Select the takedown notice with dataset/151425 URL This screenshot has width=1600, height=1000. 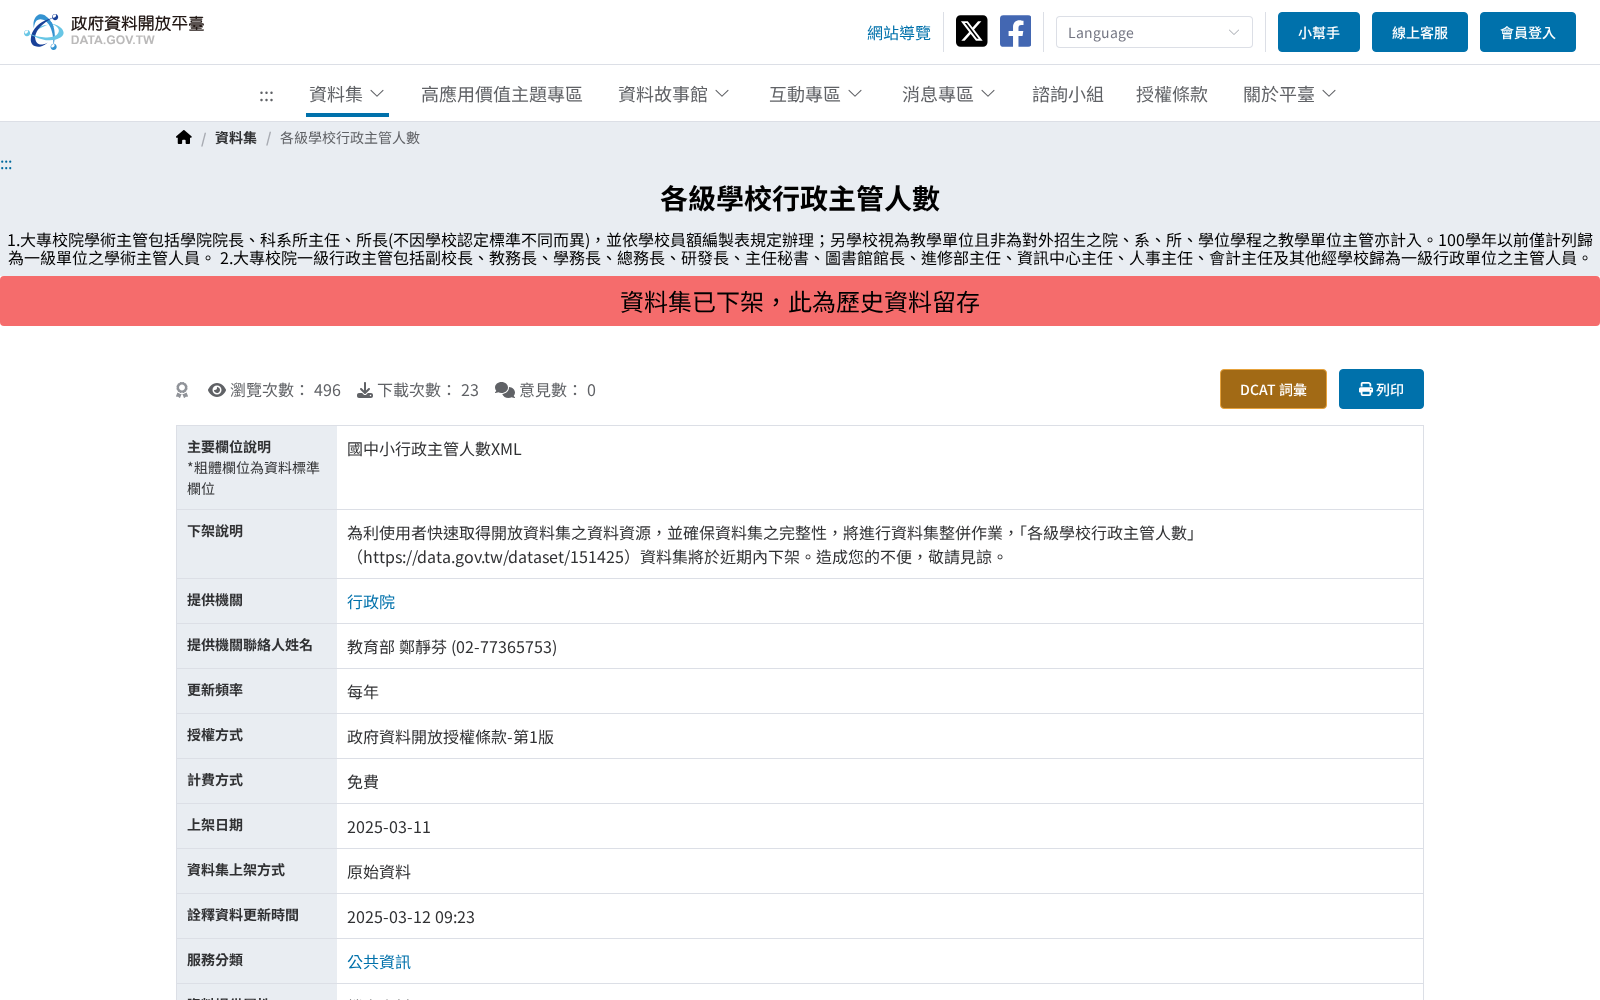click(x=772, y=545)
